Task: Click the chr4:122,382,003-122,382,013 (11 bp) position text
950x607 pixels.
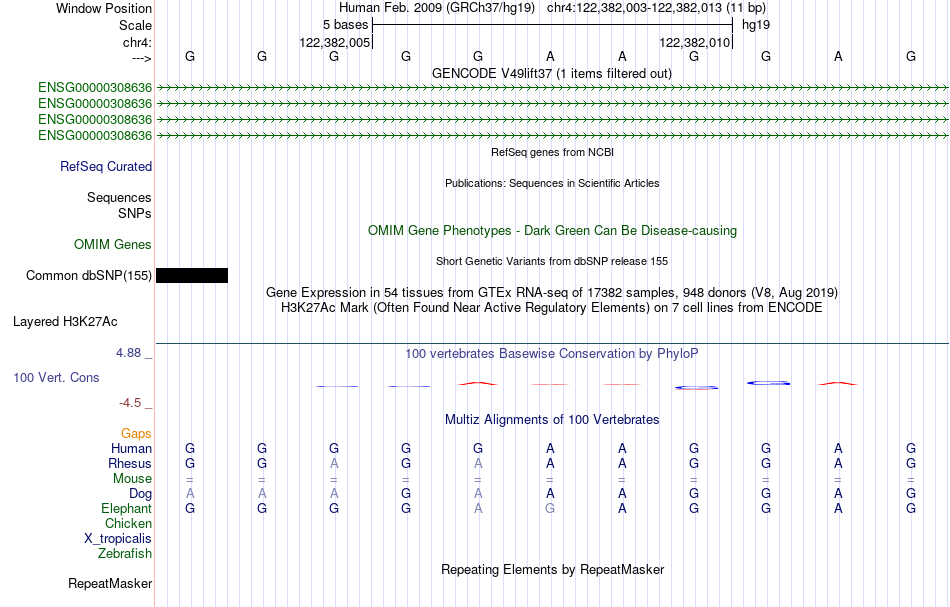Action: pyautogui.click(x=656, y=8)
